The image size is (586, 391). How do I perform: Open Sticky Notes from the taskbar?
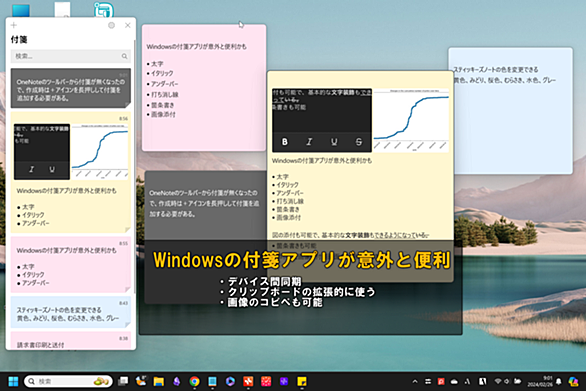pyautogui.click(x=302, y=381)
